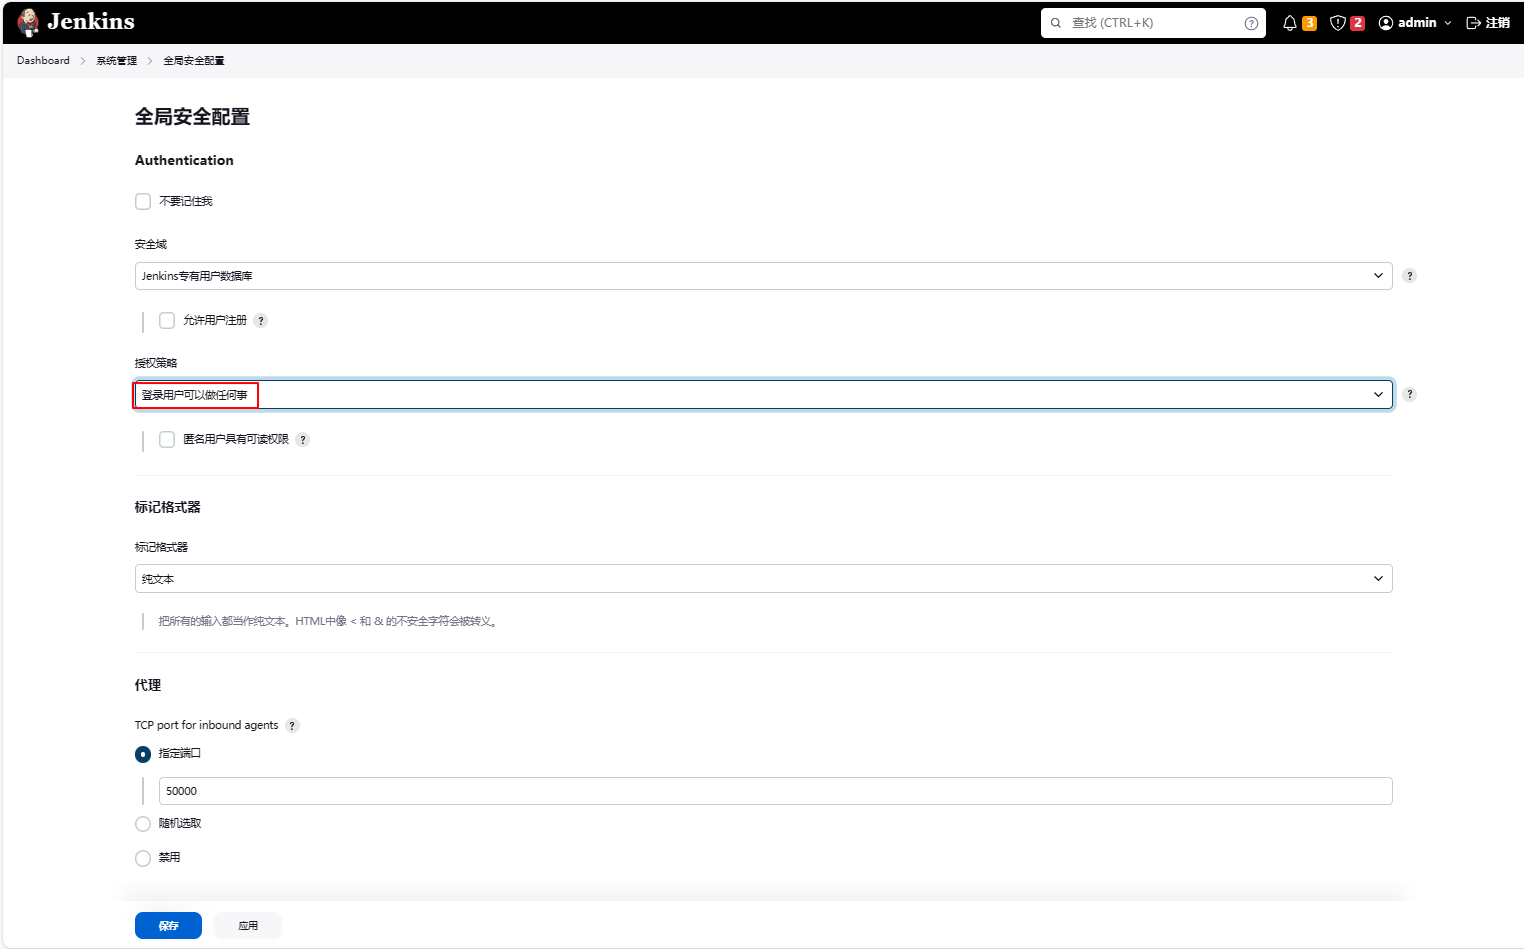Open help icon for TCP port inbound agents
The image size is (1524, 949).
pos(292,726)
